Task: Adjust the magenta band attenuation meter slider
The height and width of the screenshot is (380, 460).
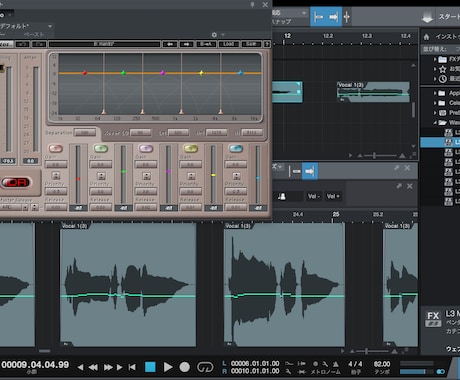Action: point(168,171)
